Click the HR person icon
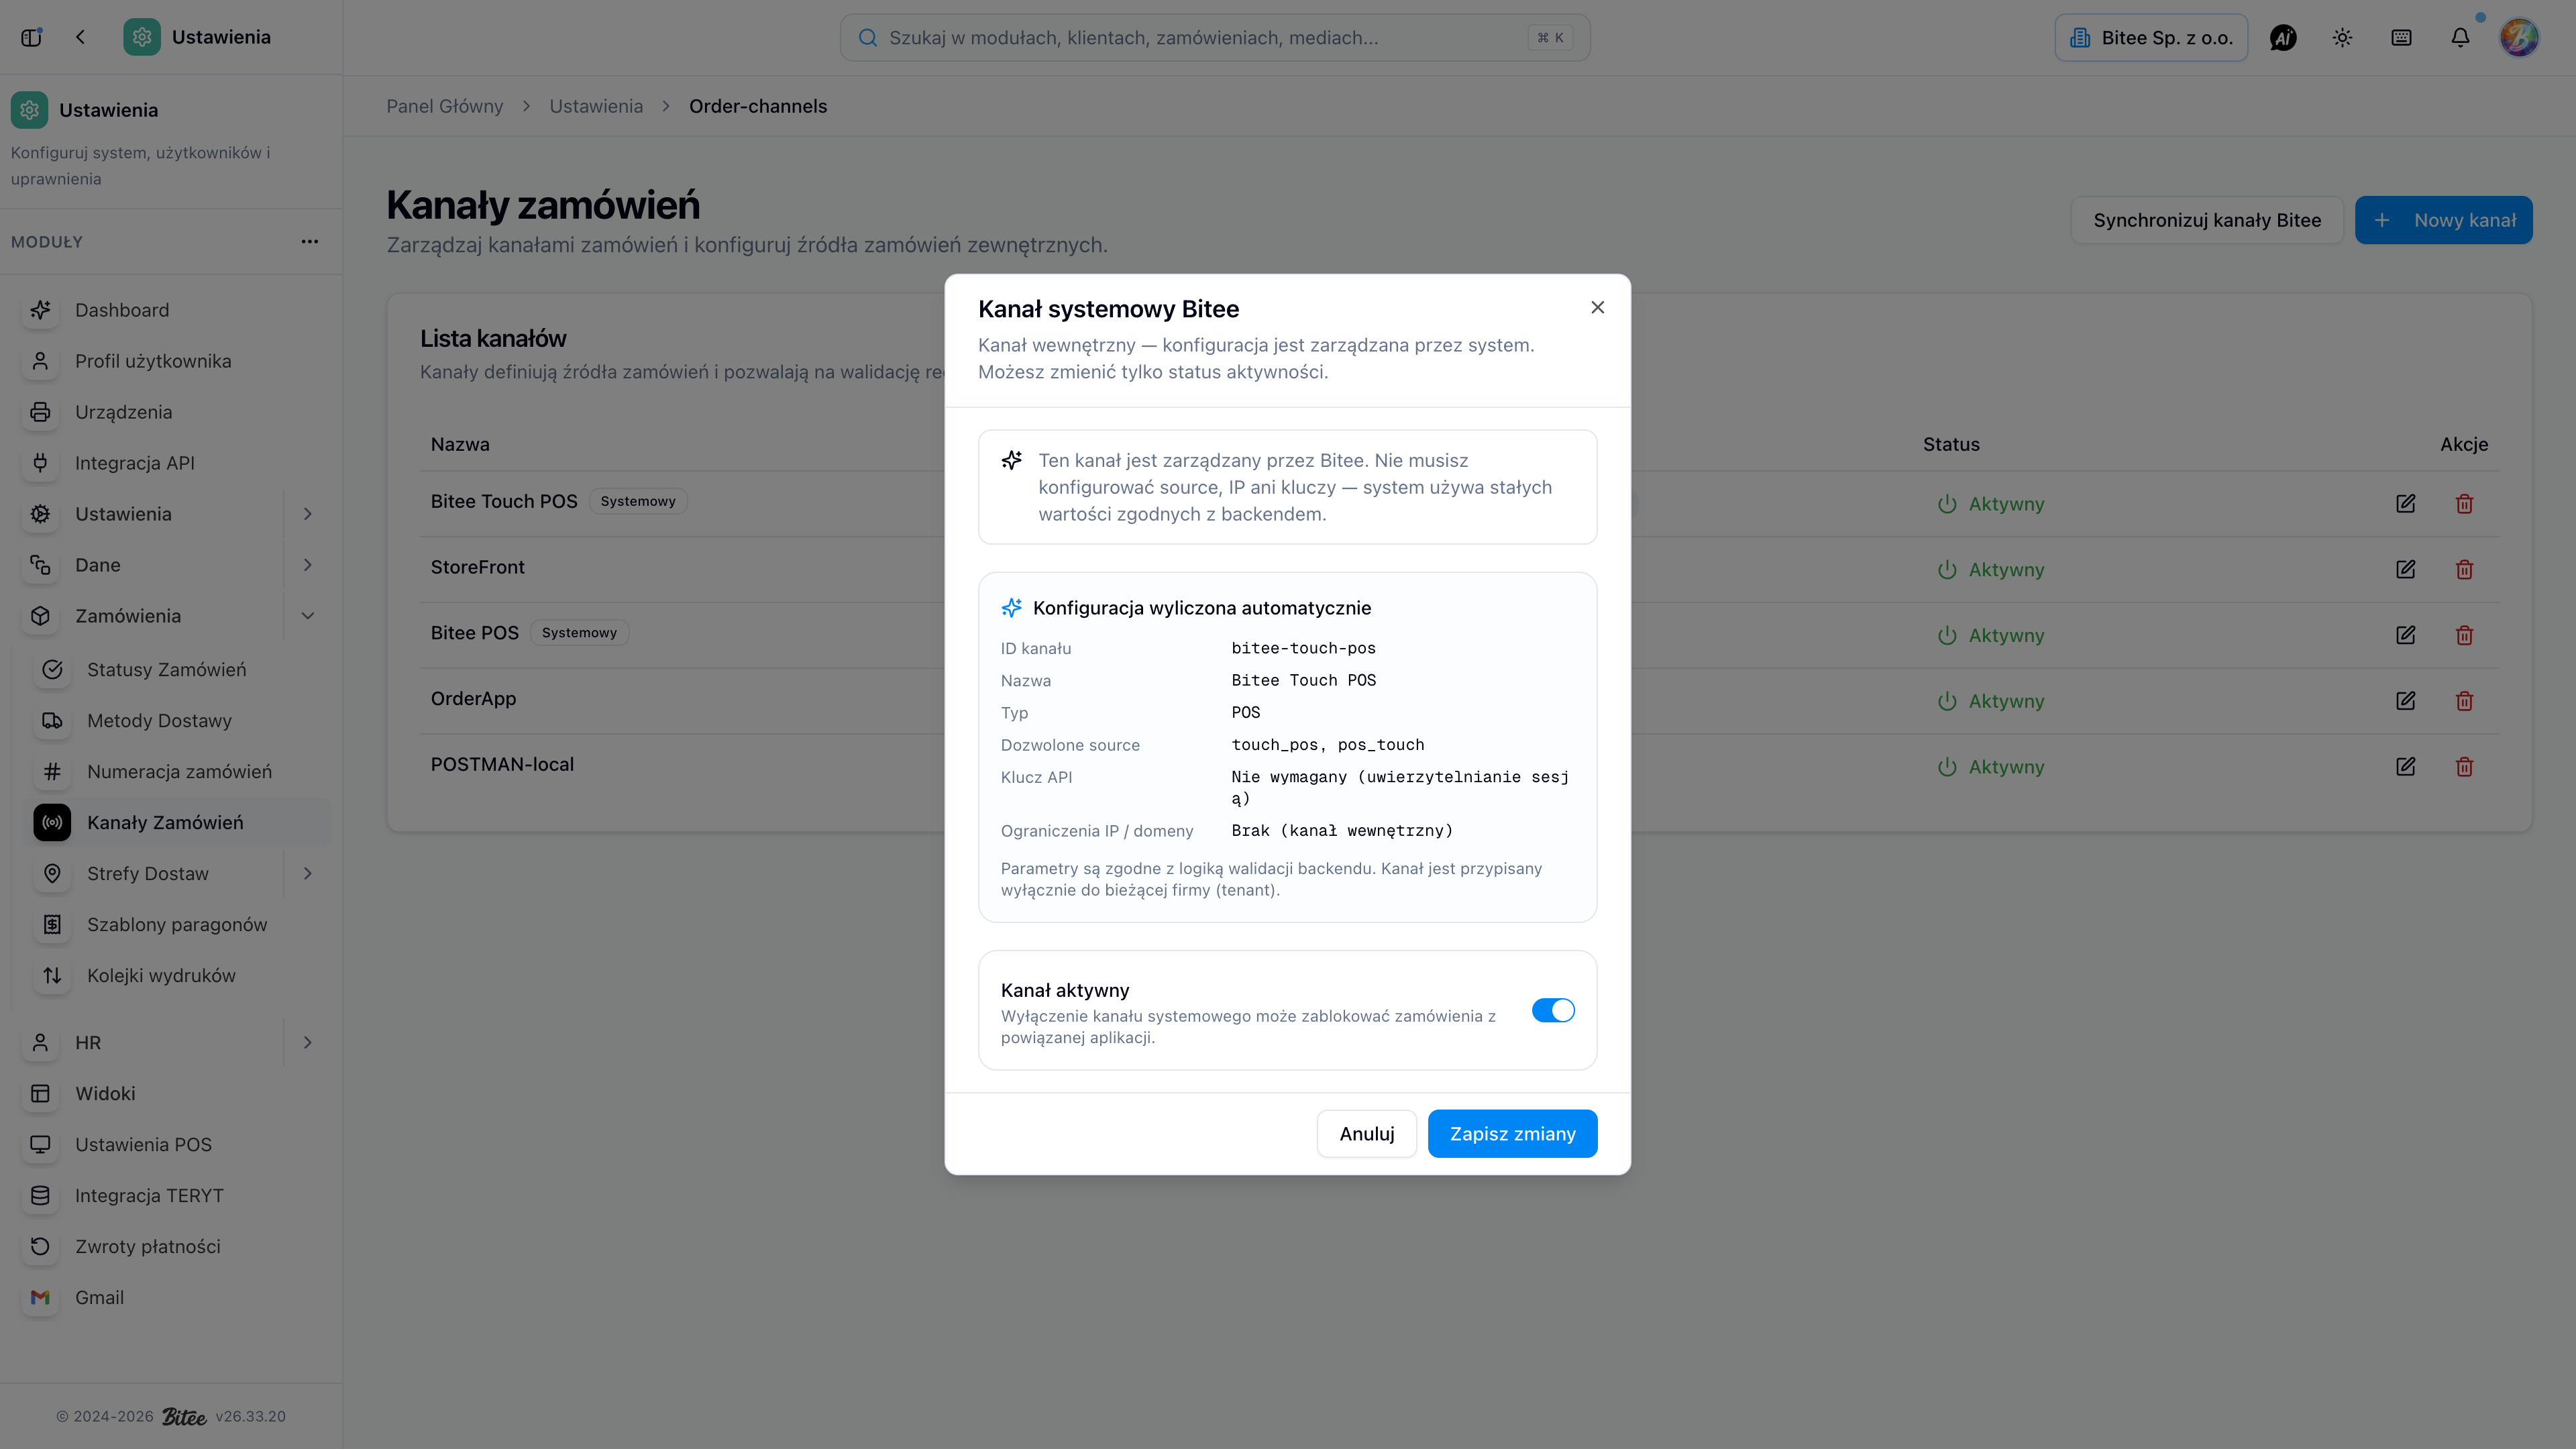The height and width of the screenshot is (1449, 2576). coord(40,1043)
